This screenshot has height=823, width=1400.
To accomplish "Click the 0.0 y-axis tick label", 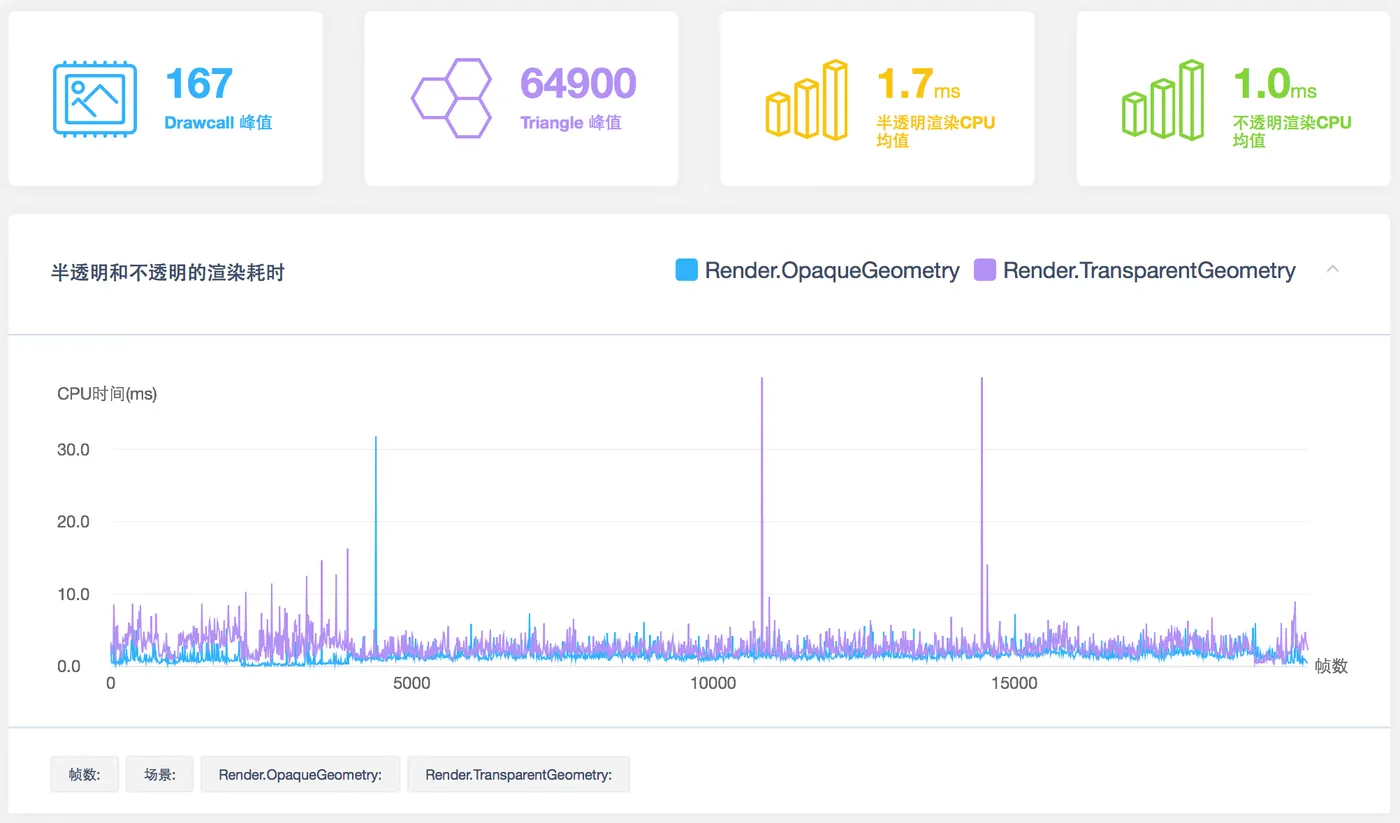I will (x=69, y=666).
